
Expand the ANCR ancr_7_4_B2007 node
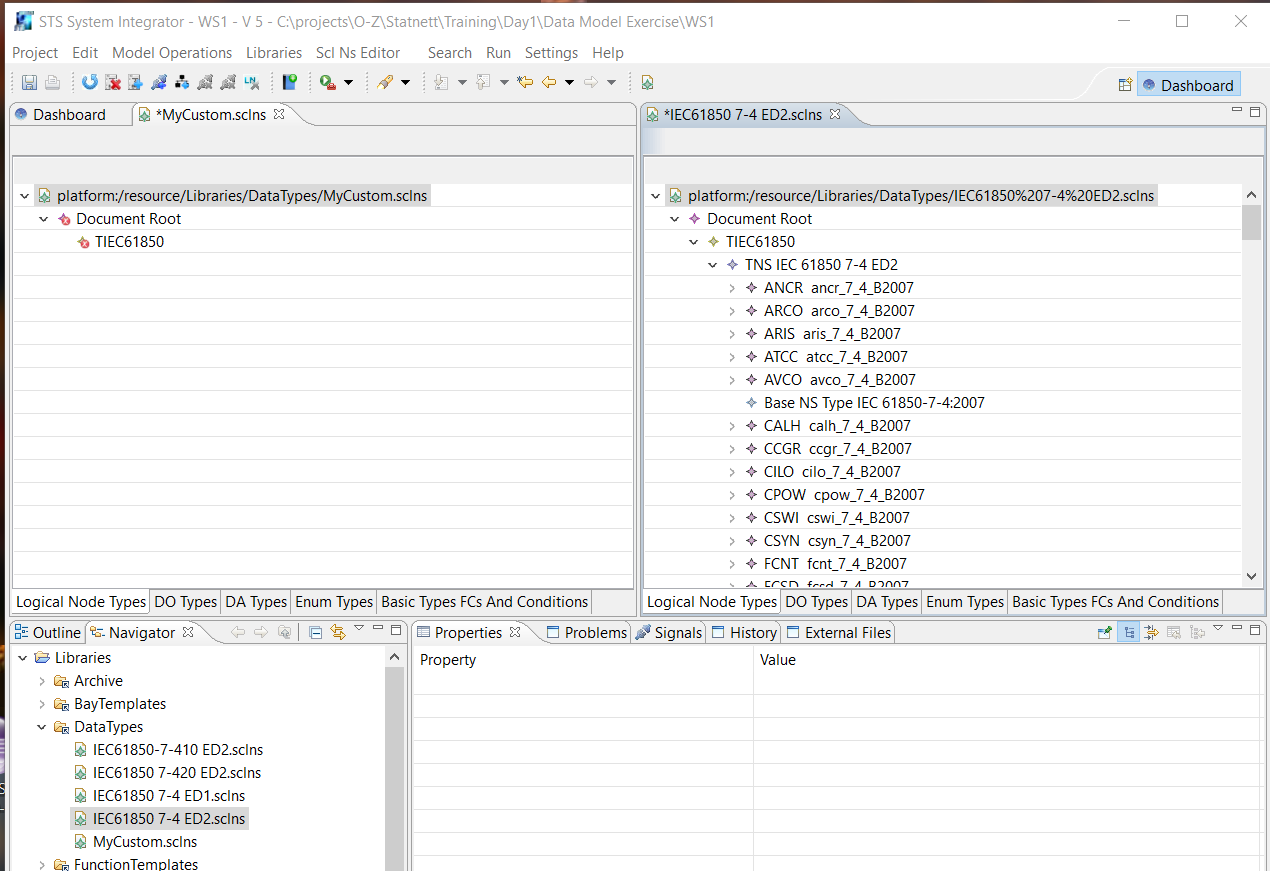pos(732,288)
